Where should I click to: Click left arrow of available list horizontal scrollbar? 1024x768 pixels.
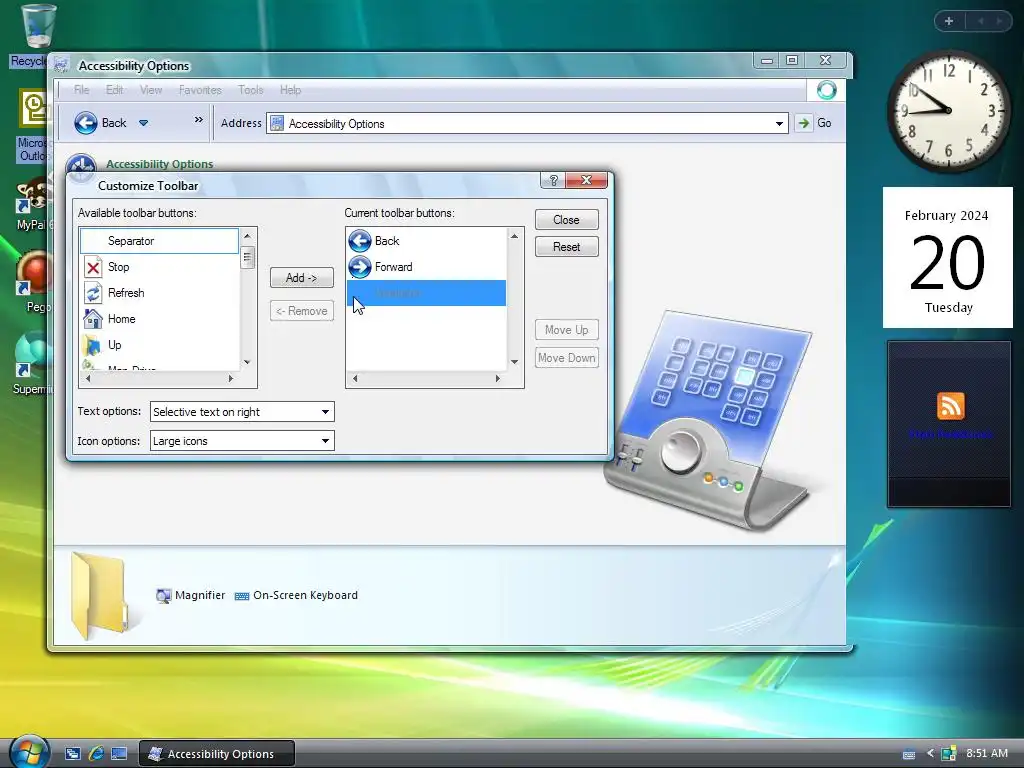point(88,378)
